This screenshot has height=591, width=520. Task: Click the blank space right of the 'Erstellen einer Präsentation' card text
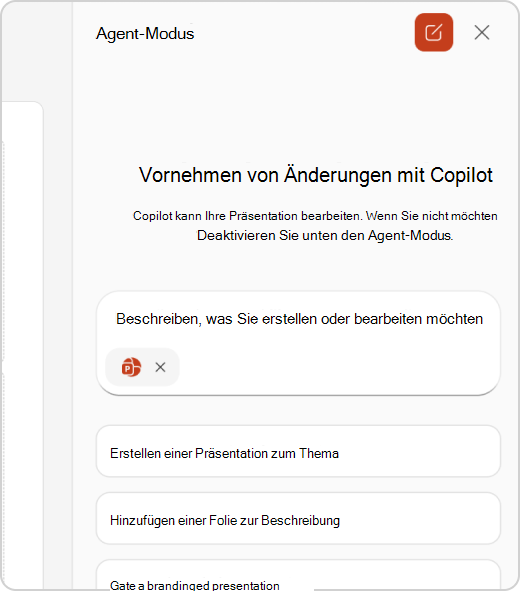click(x=418, y=452)
